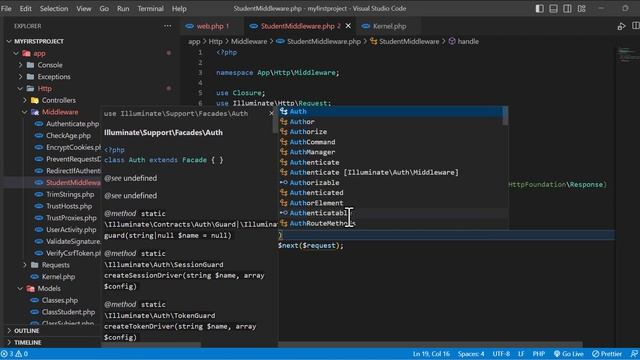The height and width of the screenshot is (360, 640).
Task: Open TrustProxies.php file
Action: [71, 218]
